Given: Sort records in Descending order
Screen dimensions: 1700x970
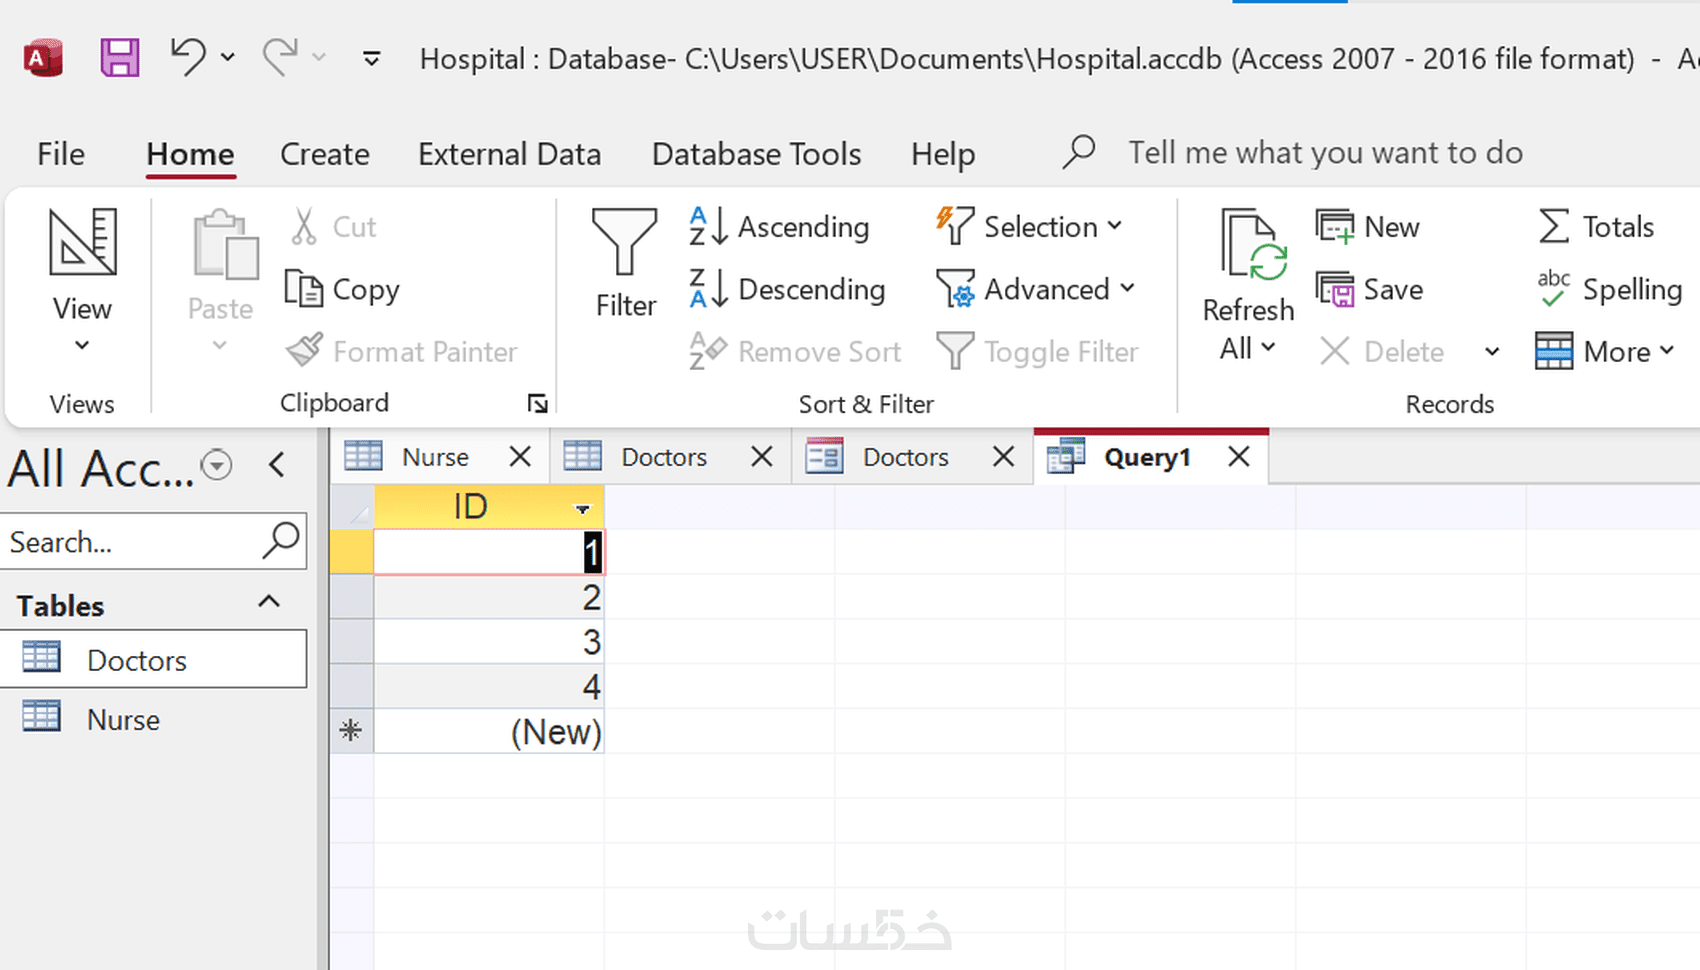Looking at the screenshot, I should [x=788, y=289].
